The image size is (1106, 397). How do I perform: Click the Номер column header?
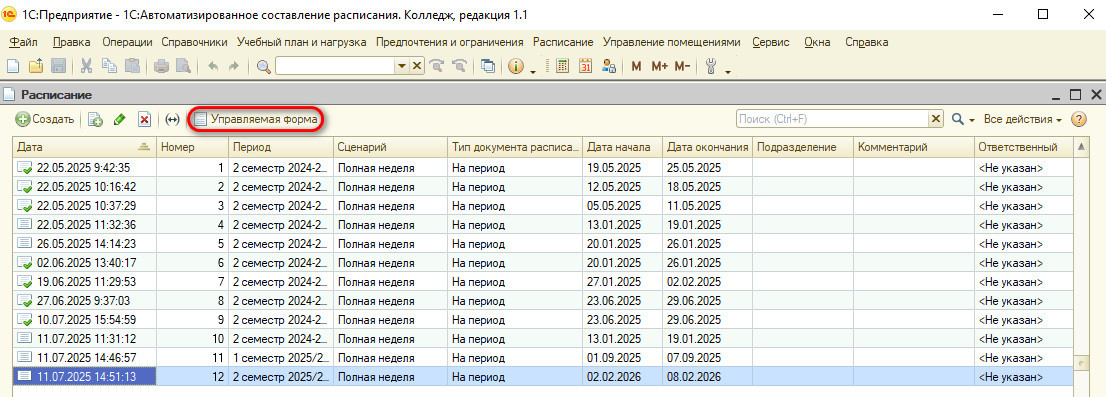click(x=192, y=147)
